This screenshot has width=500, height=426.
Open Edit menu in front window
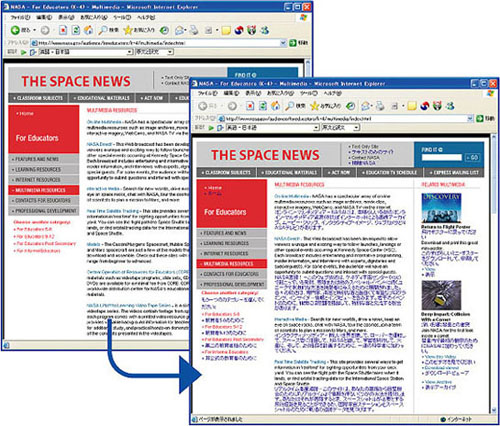pos(231,93)
